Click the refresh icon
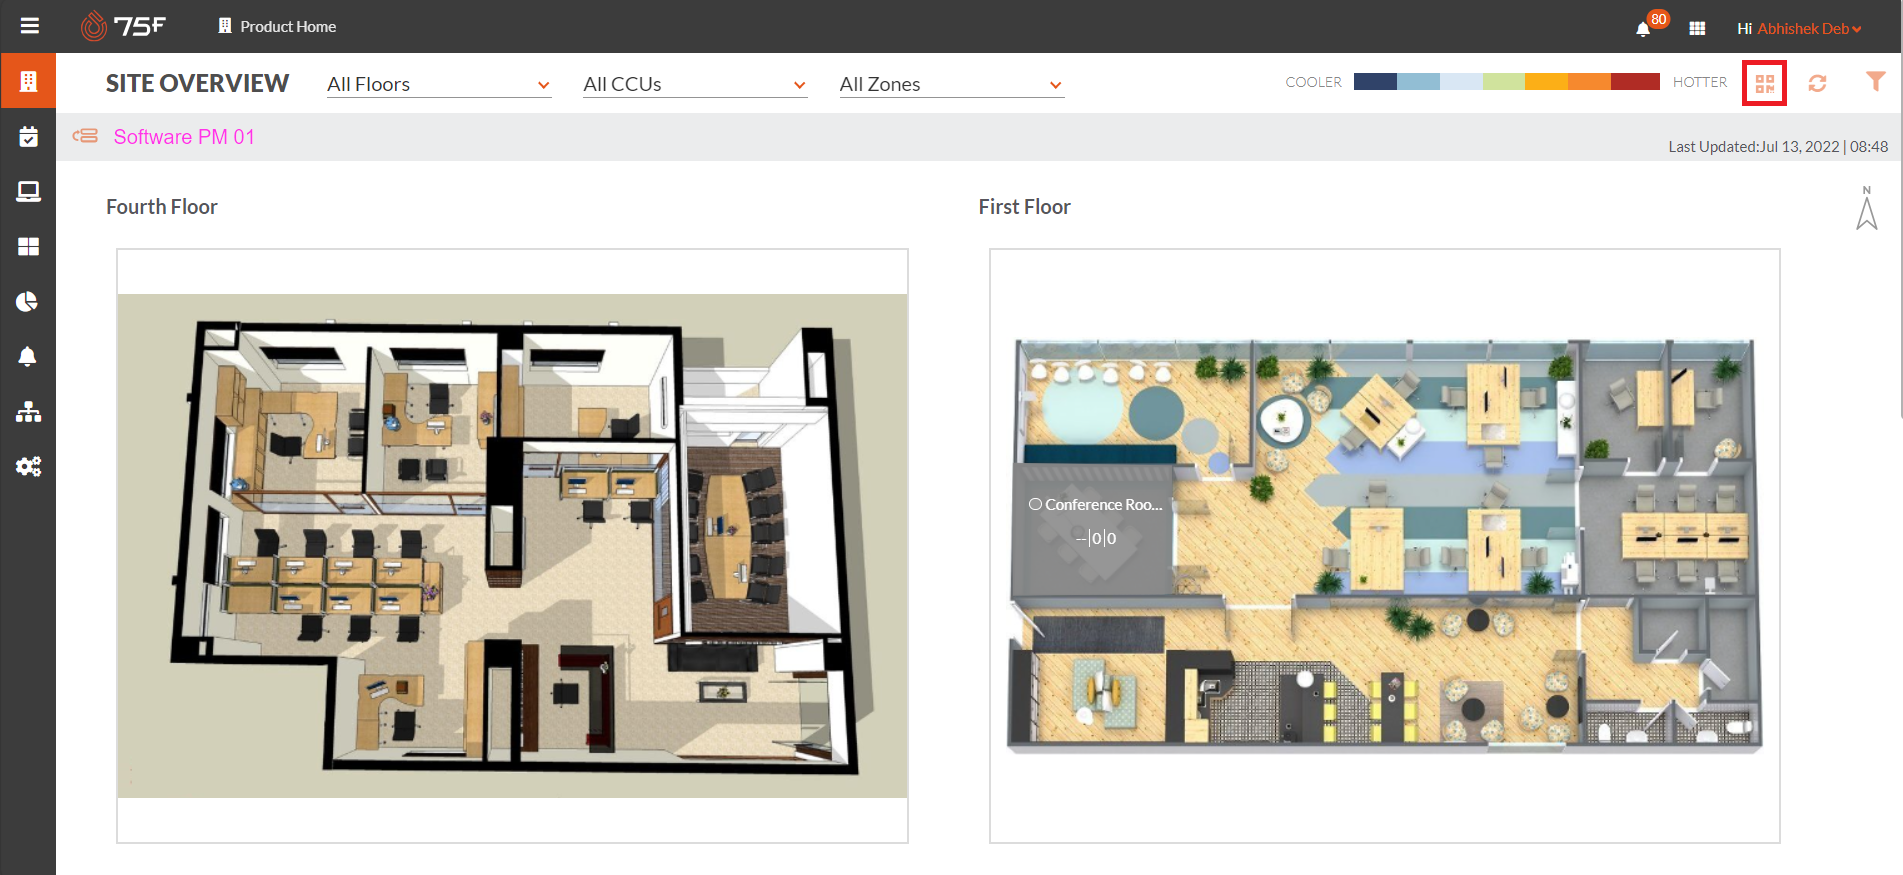Viewport: 1903px width, 875px height. coord(1817,83)
